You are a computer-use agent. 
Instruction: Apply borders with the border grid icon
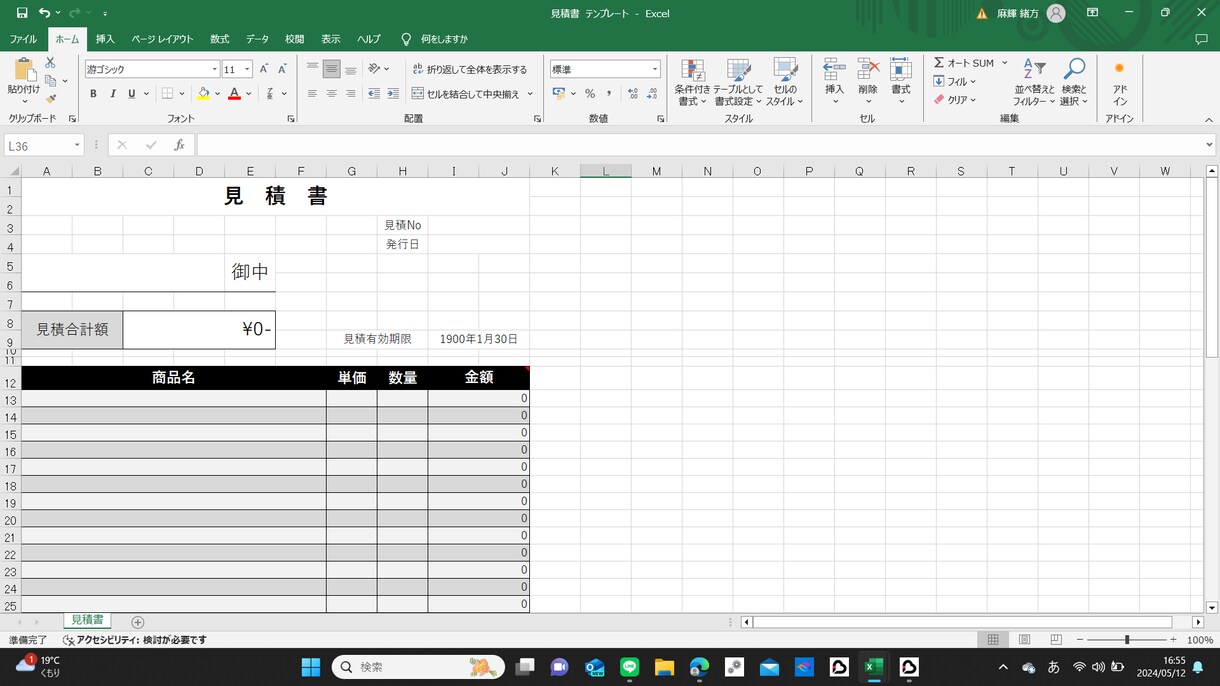click(167, 94)
